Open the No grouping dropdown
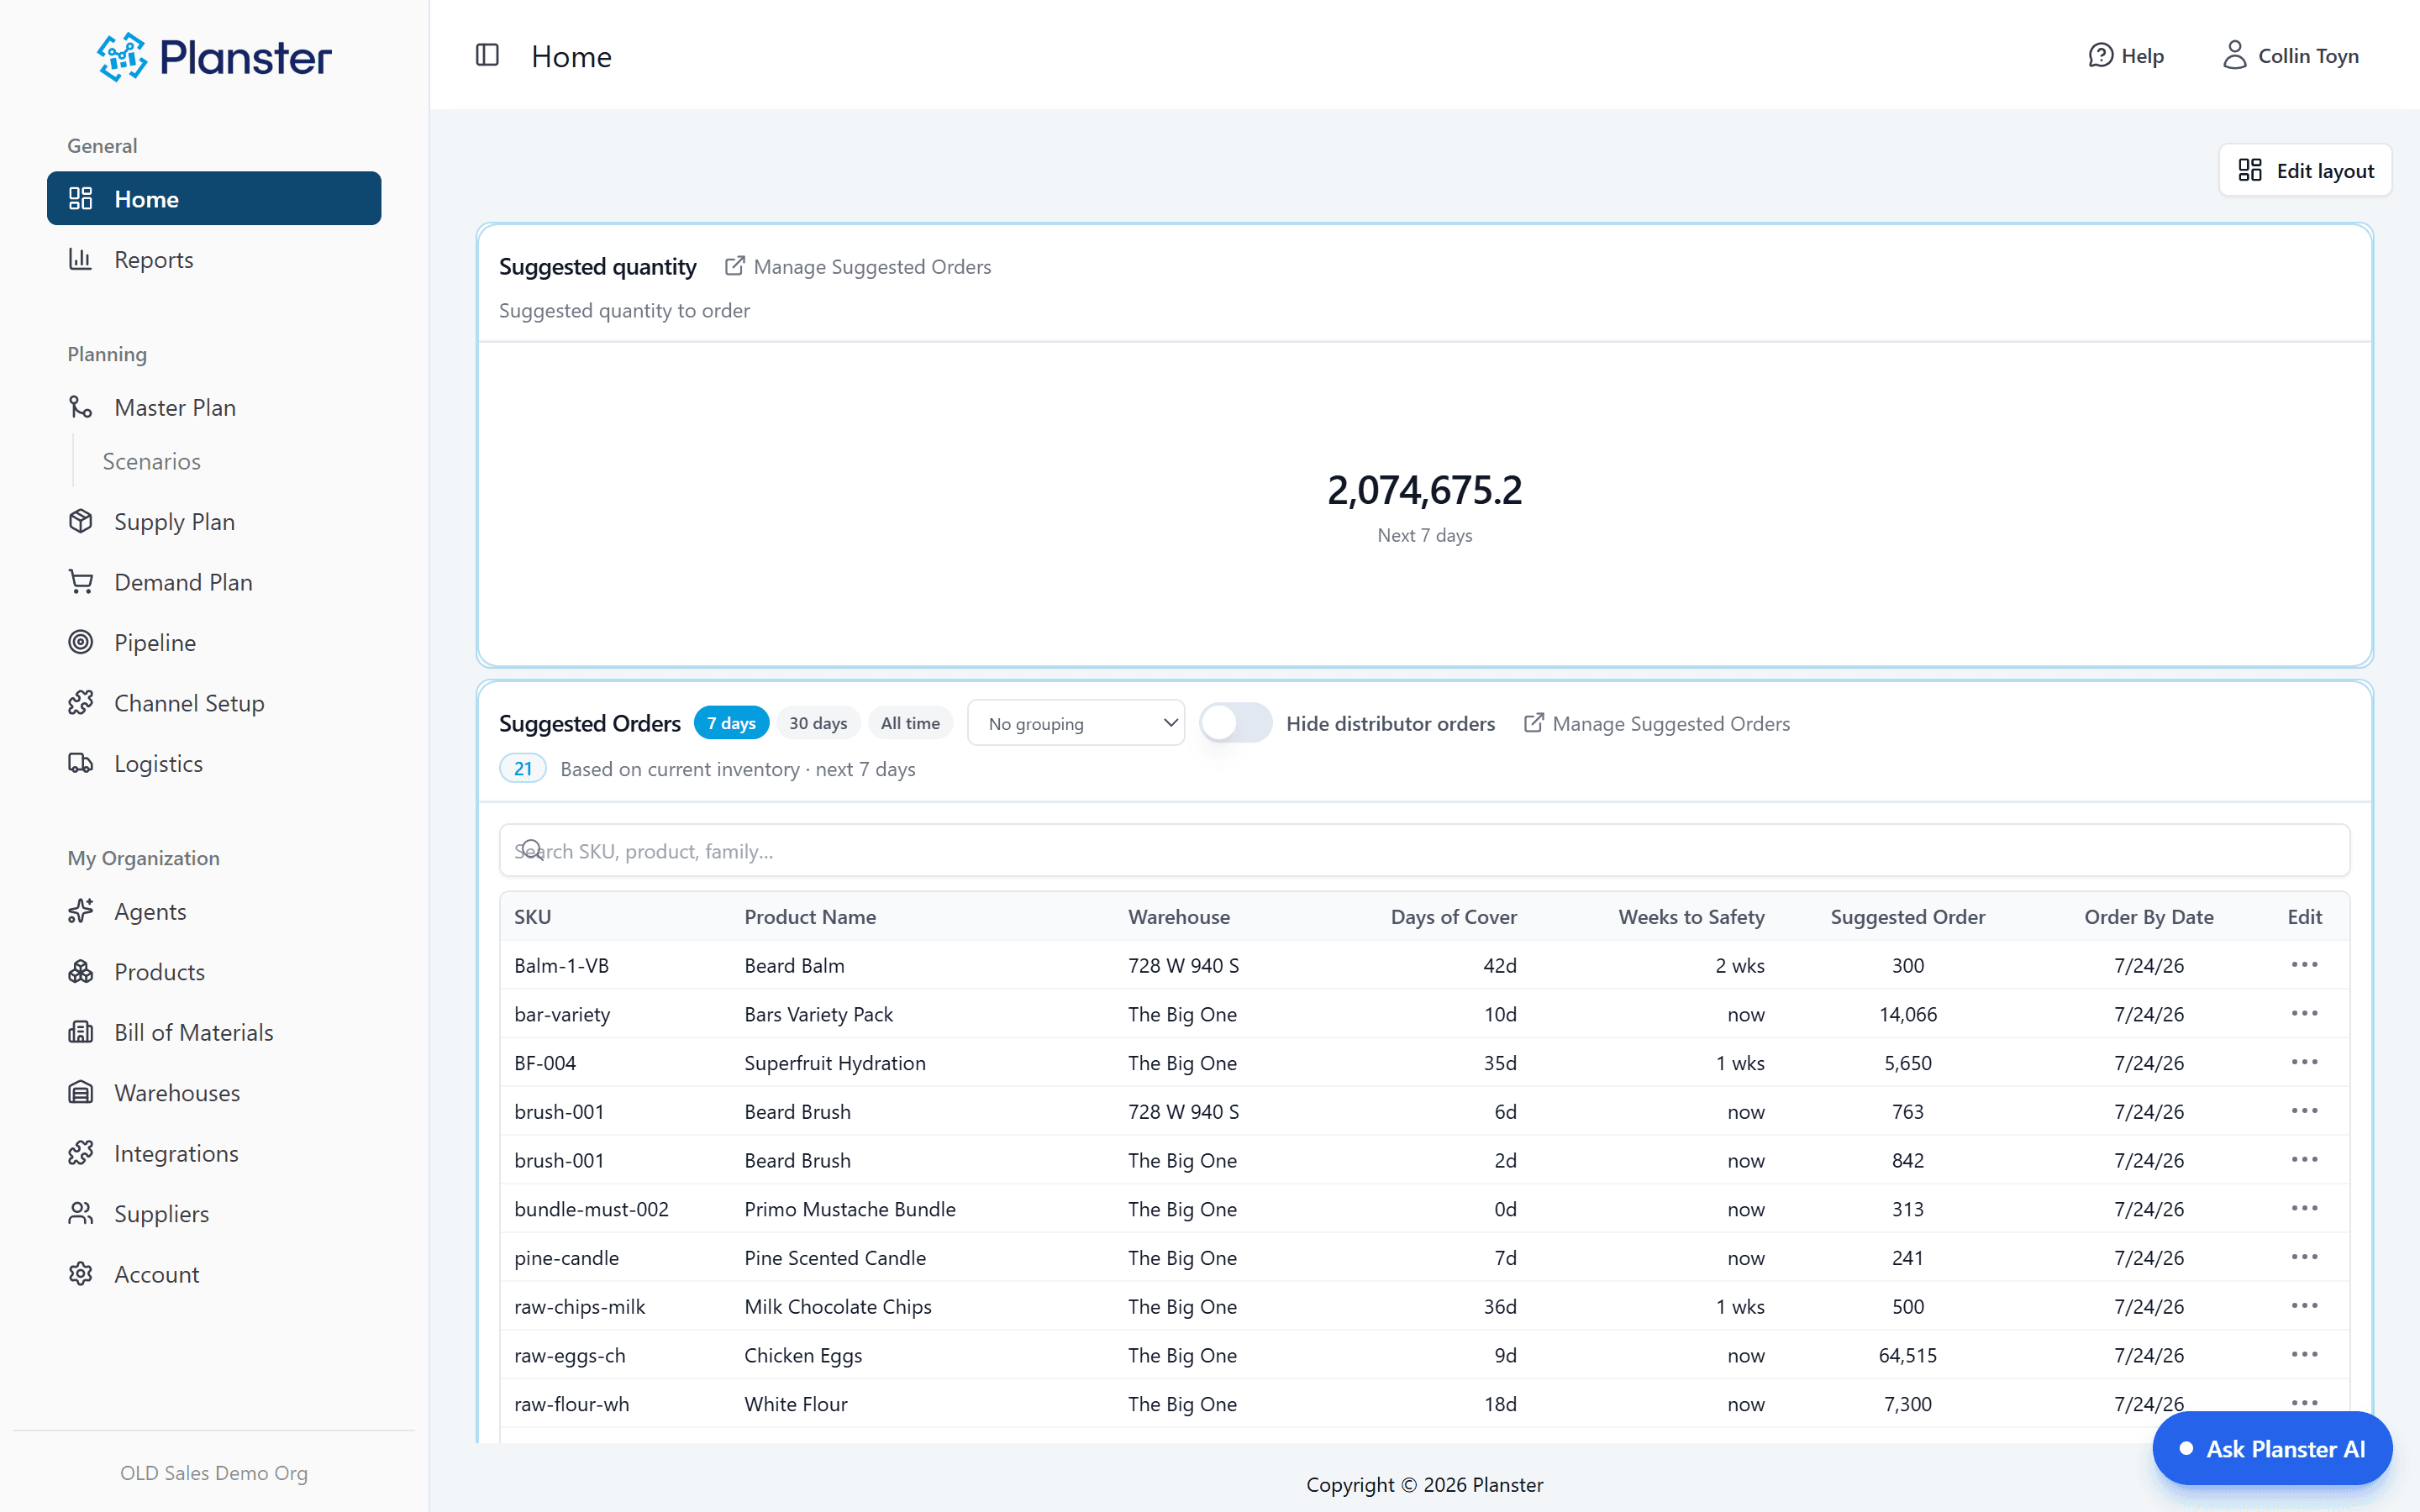Screen dimensions: 2420x1512 [1076, 723]
